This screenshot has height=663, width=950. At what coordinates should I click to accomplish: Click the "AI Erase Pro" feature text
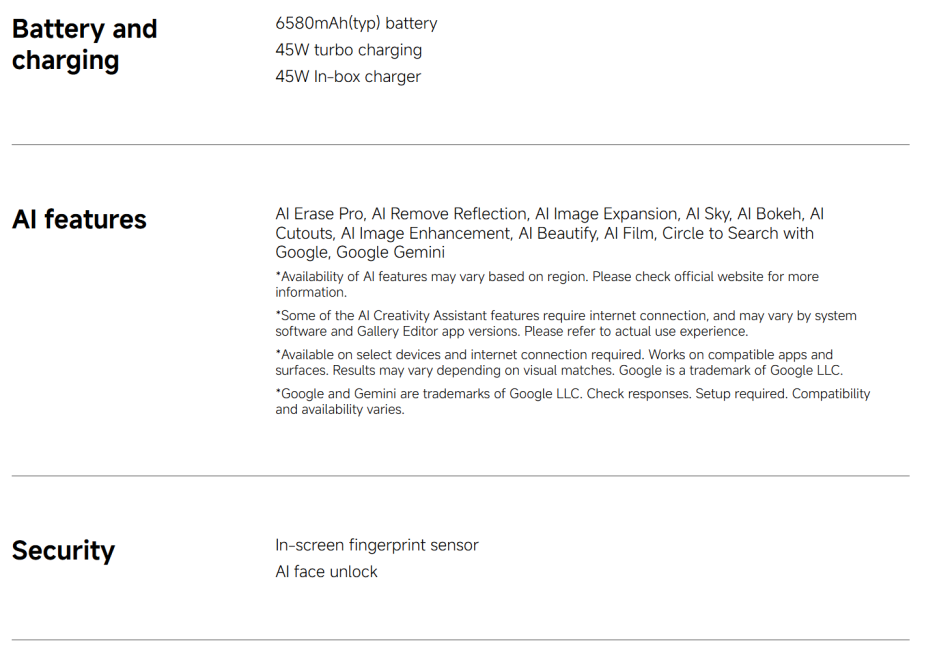pos(319,214)
